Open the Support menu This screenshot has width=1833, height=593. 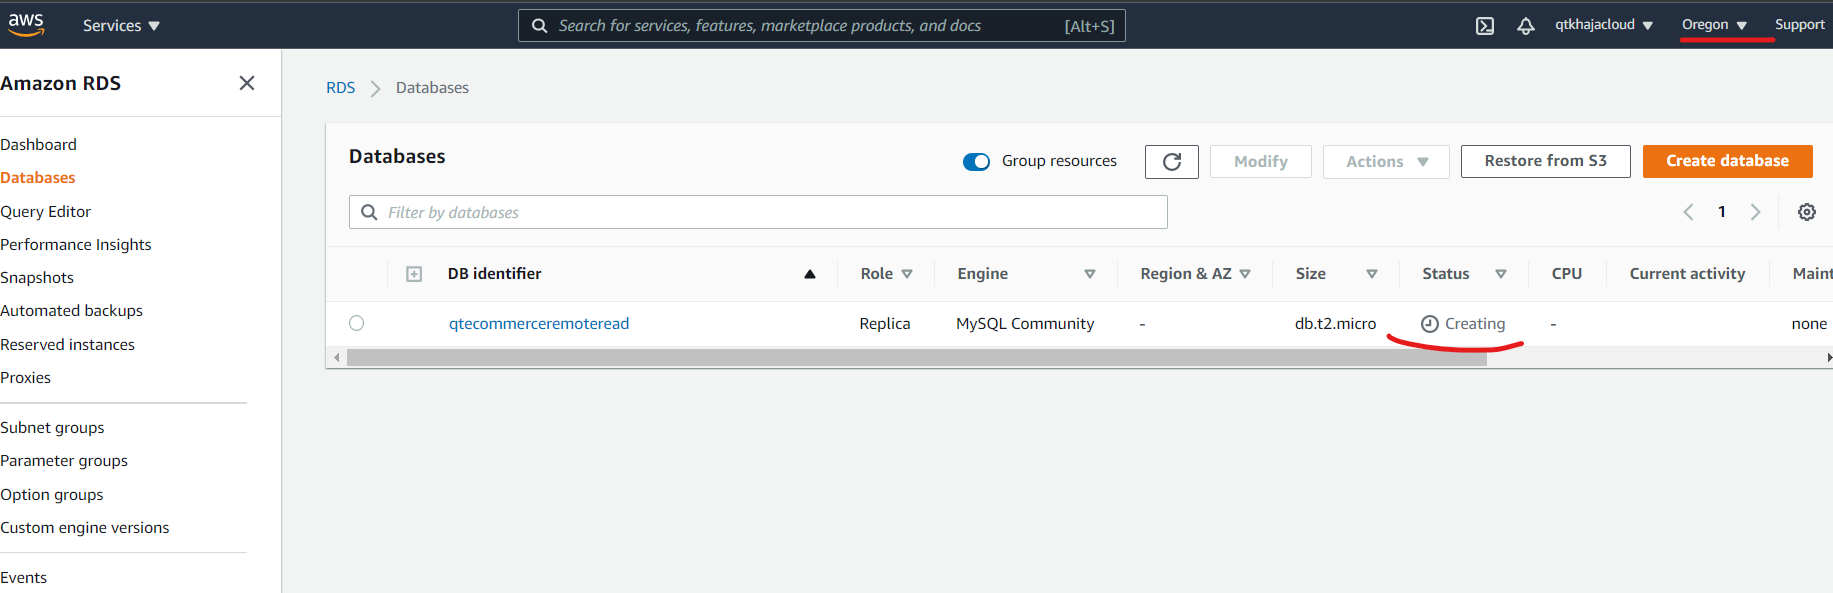pos(1800,25)
